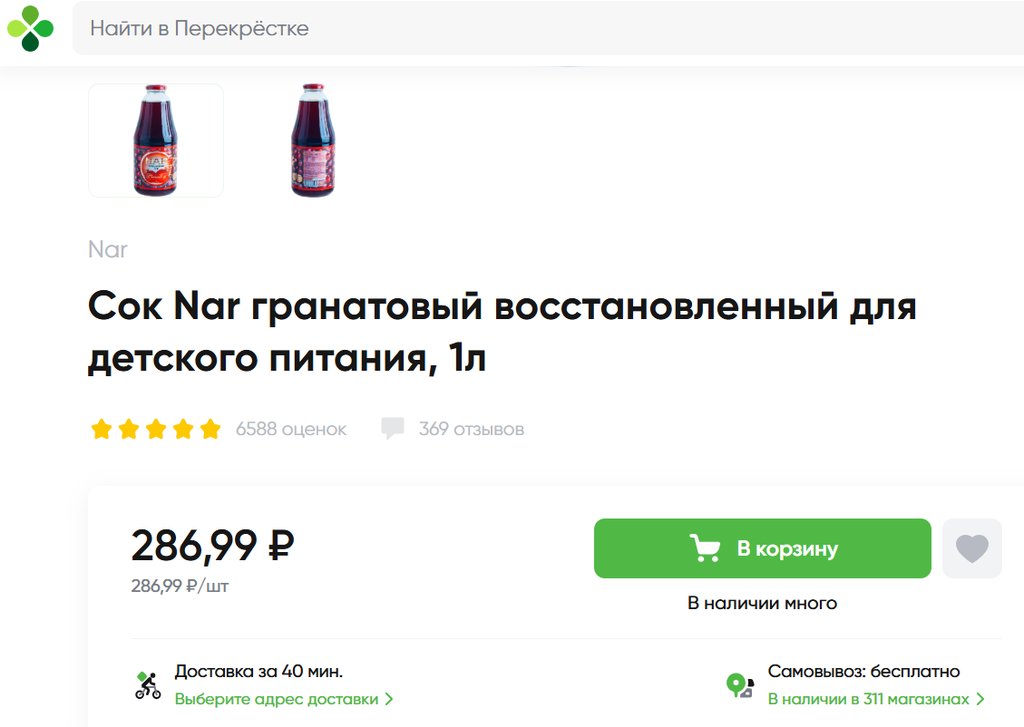
Task: Expand chevron next to delivery address
Action: 389,699
